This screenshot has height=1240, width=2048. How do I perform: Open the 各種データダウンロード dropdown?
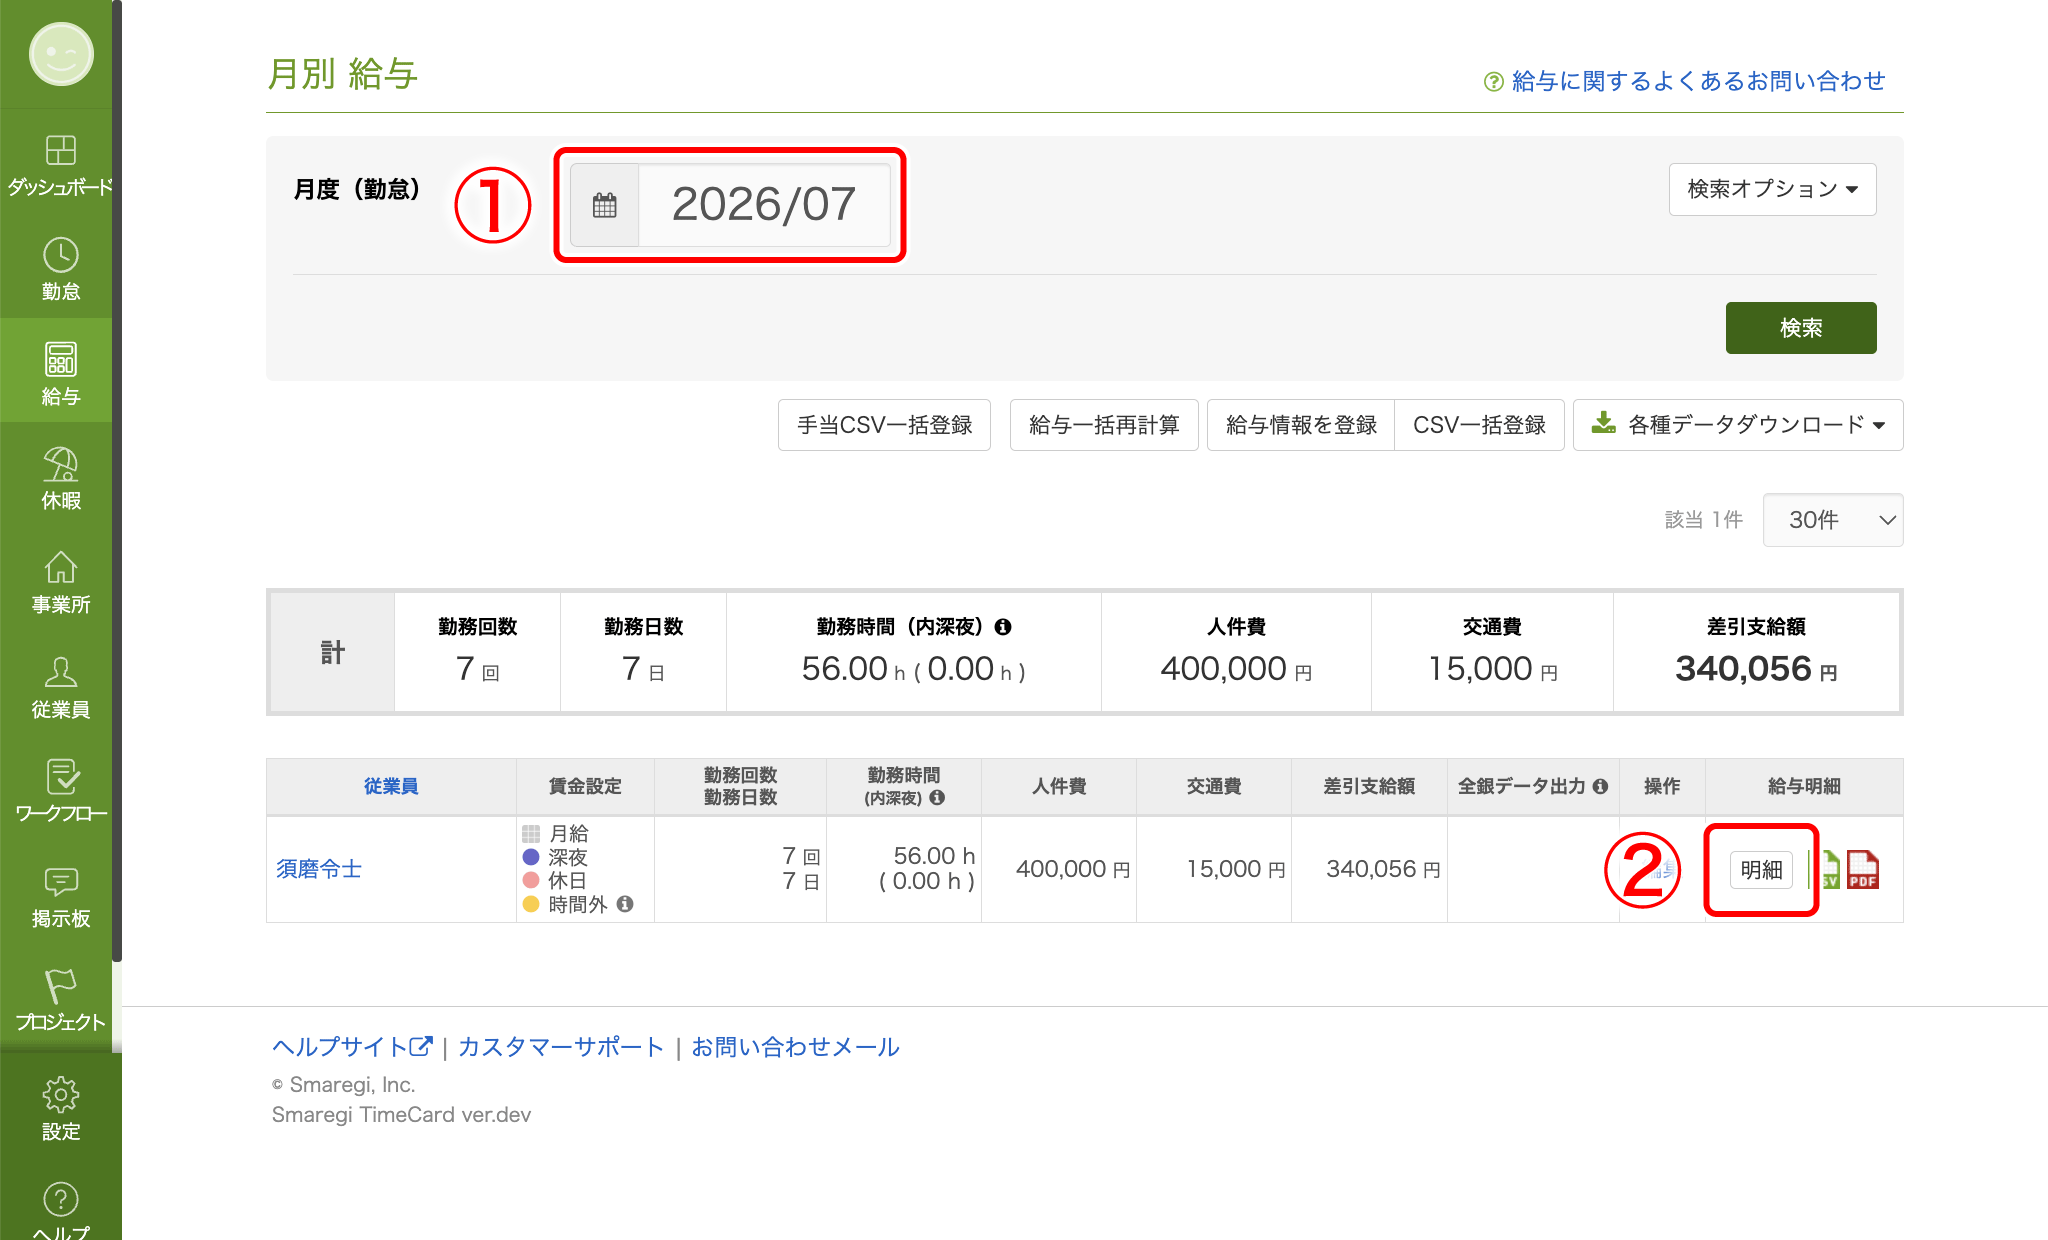(1738, 425)
